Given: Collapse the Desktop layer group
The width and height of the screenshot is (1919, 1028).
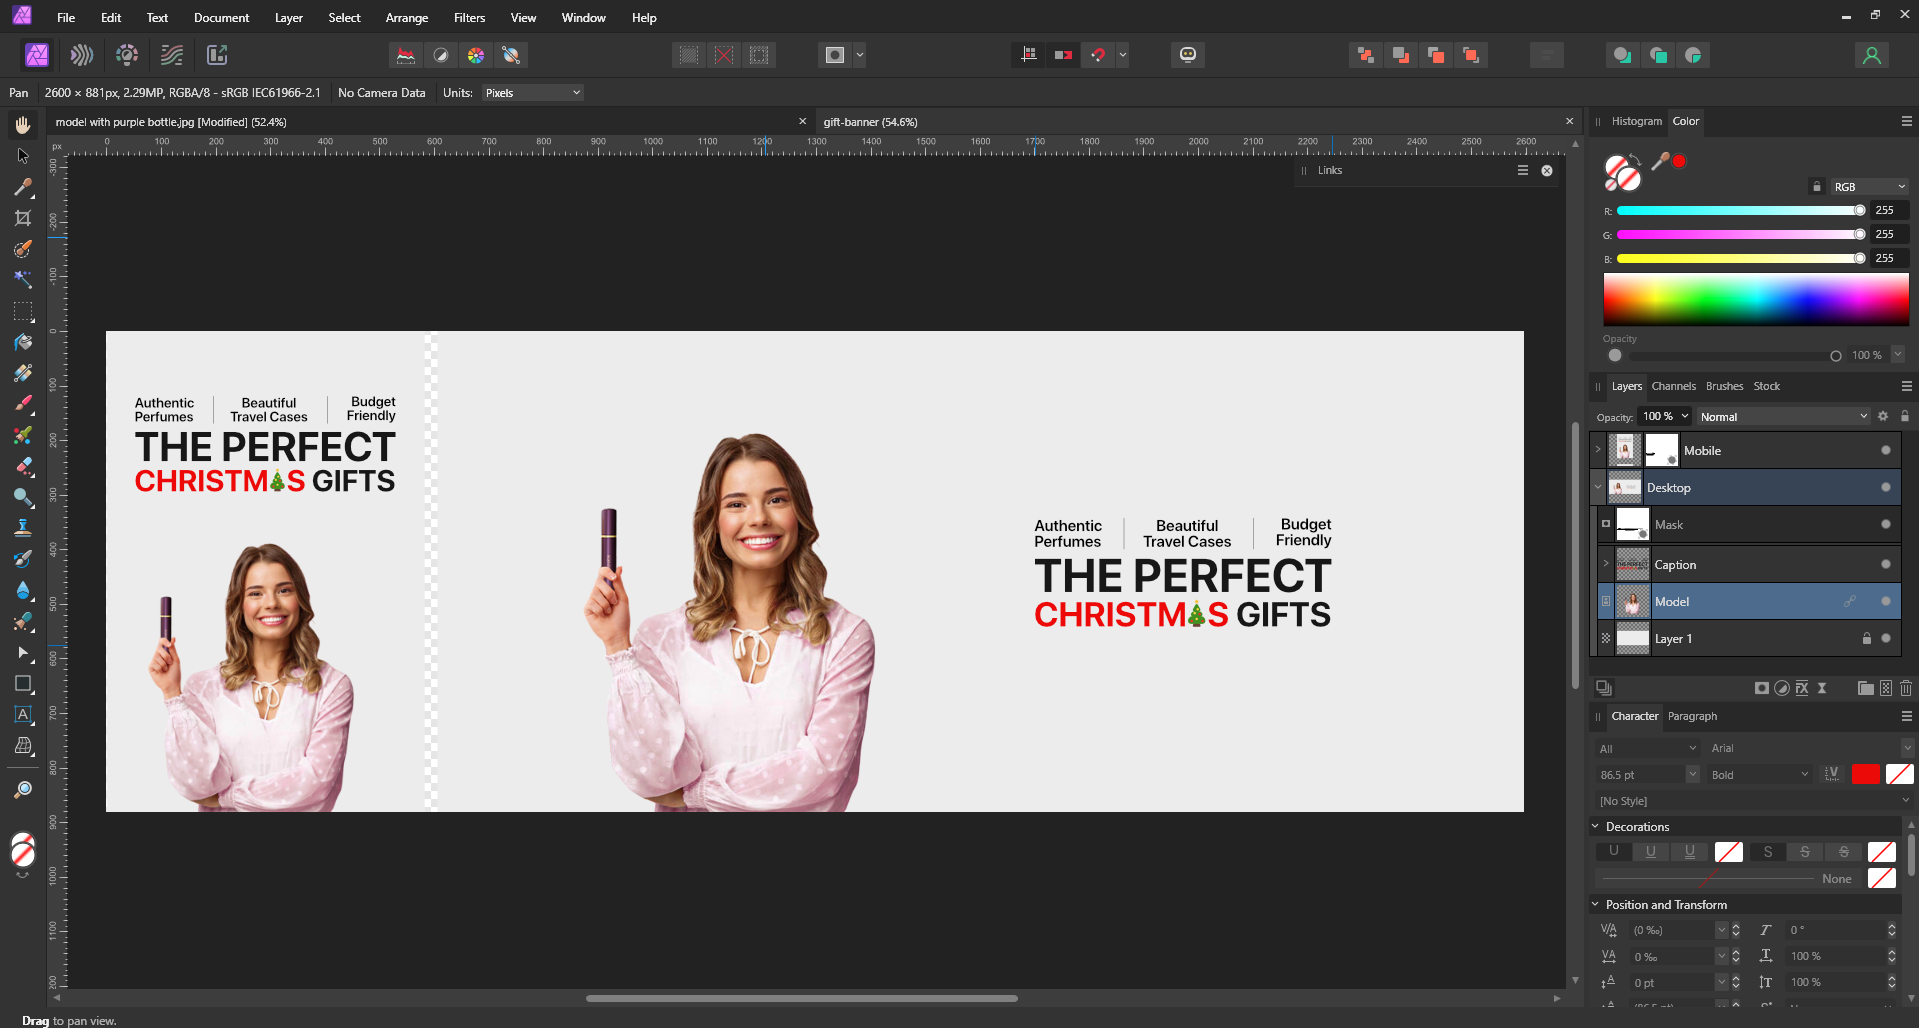Looking at the screenshot, I should (1598, 487).
